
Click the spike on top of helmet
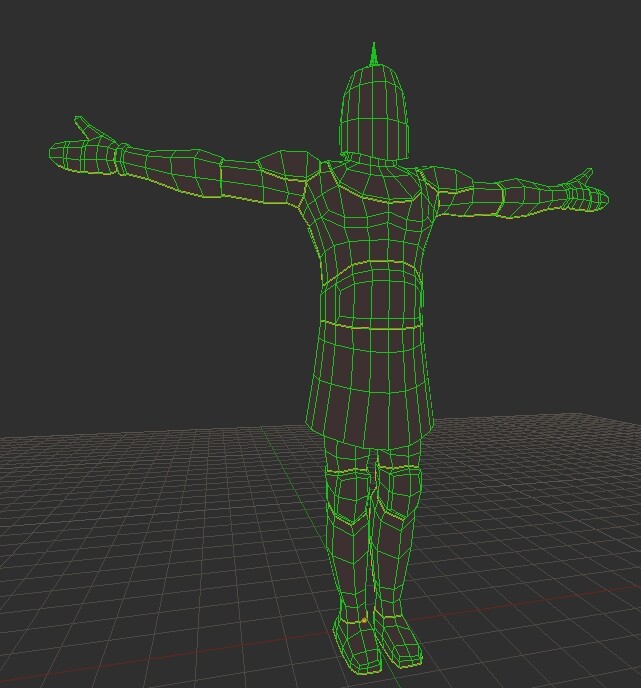(x=374, y=54)
